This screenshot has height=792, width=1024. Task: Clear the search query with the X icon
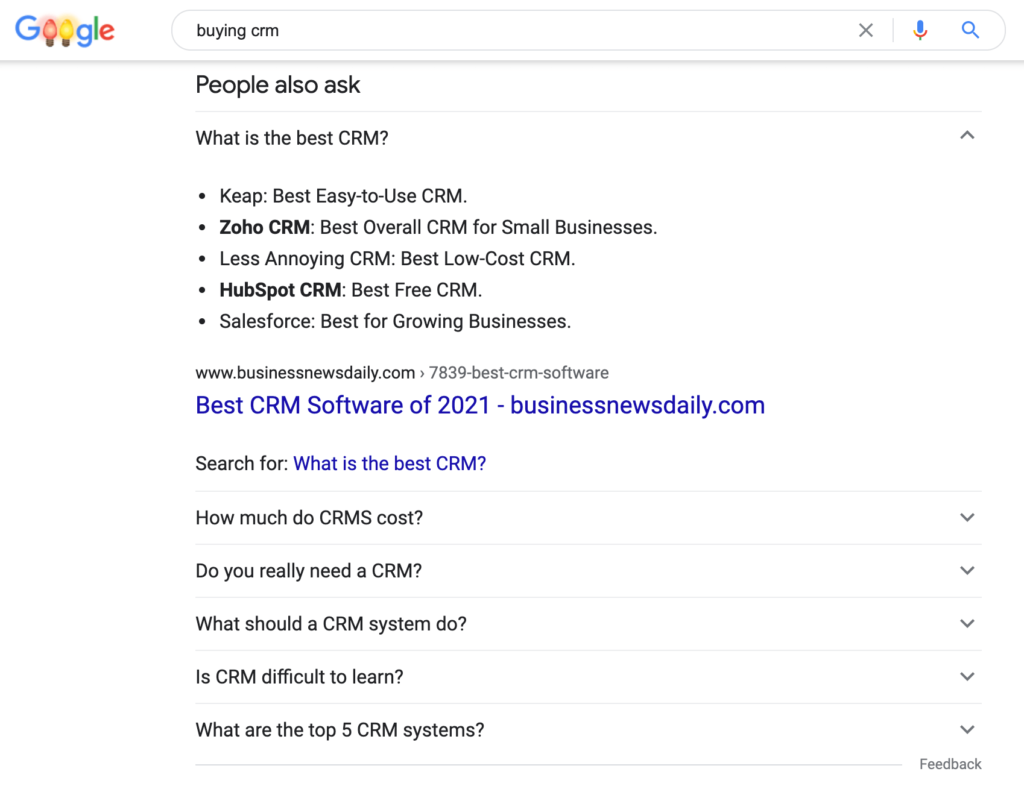coord(866,30)
